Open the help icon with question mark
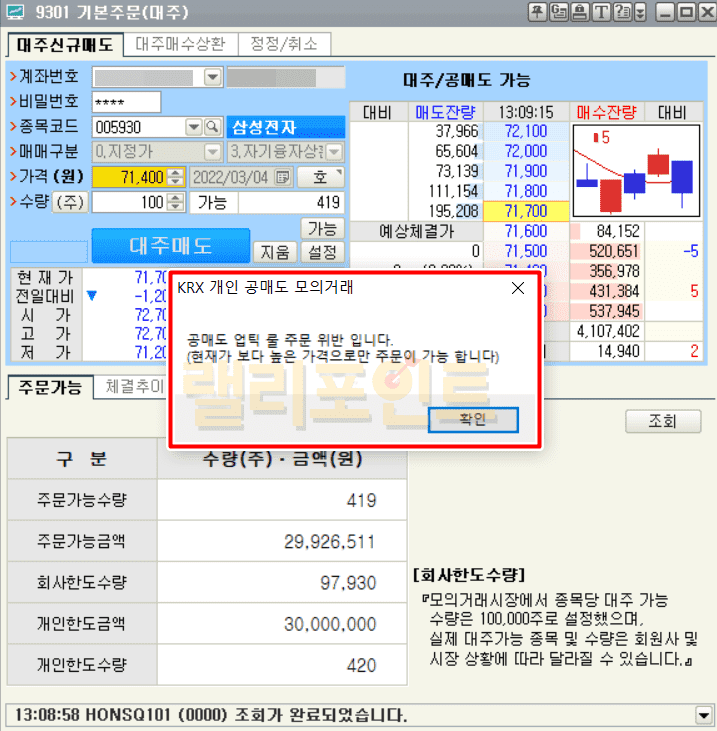The image size is (717, 731). click(x=621, y=13)
